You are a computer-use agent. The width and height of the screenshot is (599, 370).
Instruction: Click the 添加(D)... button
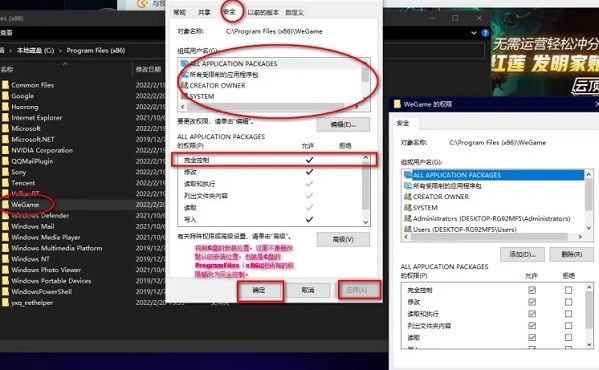click(x=523, y=254)
